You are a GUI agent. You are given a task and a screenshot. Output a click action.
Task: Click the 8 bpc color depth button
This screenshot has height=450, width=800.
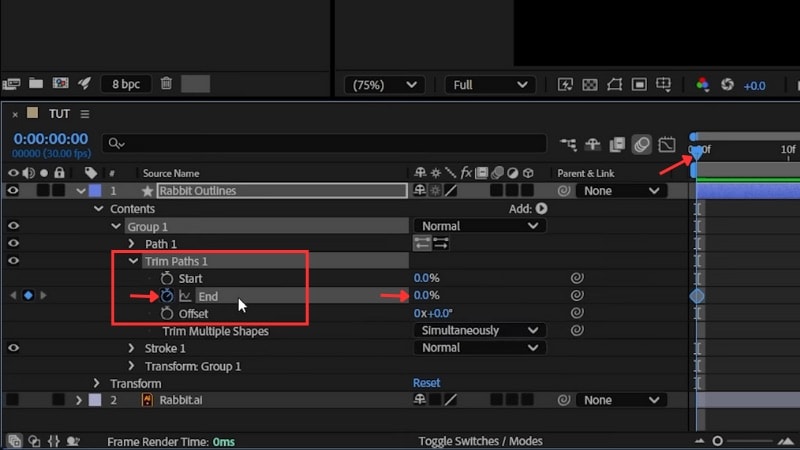pos(126,84)
